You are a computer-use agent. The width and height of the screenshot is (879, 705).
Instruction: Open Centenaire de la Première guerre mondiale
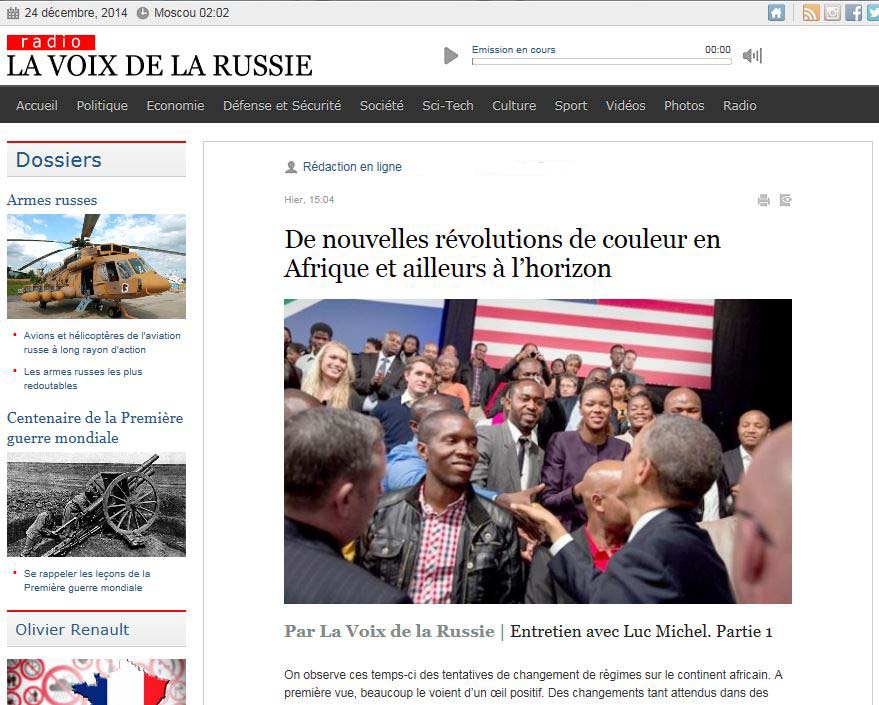tap(95, 428)
